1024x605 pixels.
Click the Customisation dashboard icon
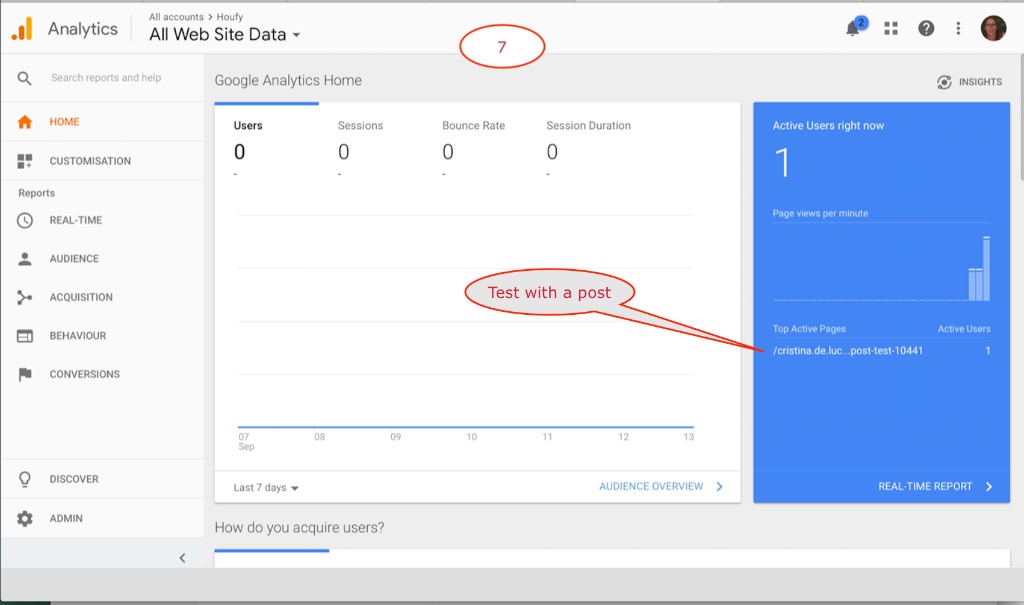(x=25, y=161)
